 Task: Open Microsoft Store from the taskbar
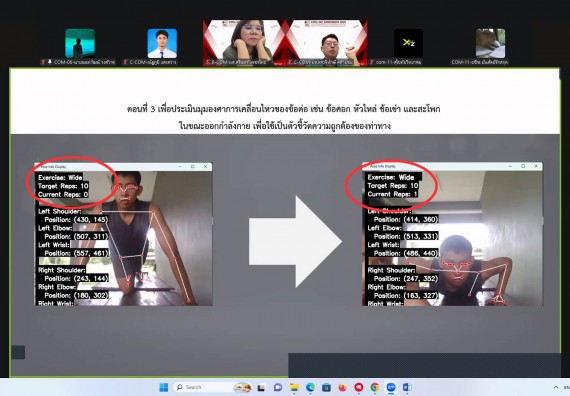[326, 388]
